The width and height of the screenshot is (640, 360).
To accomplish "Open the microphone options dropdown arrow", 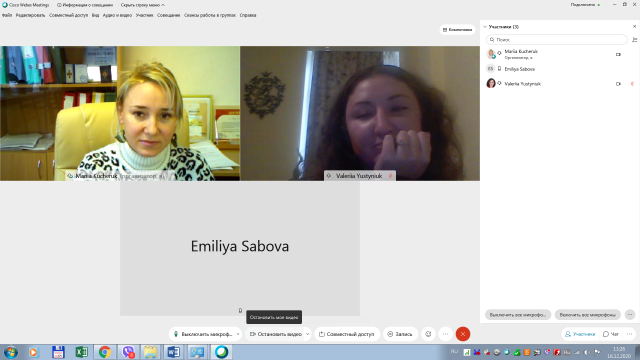I will click(238, 334).
